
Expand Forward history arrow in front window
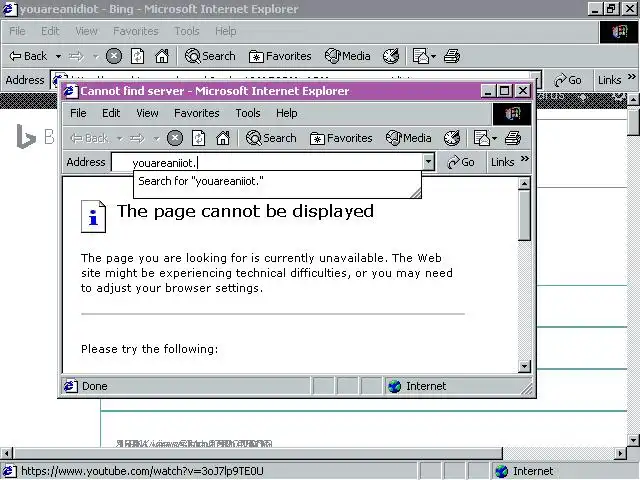coord(156,139)
